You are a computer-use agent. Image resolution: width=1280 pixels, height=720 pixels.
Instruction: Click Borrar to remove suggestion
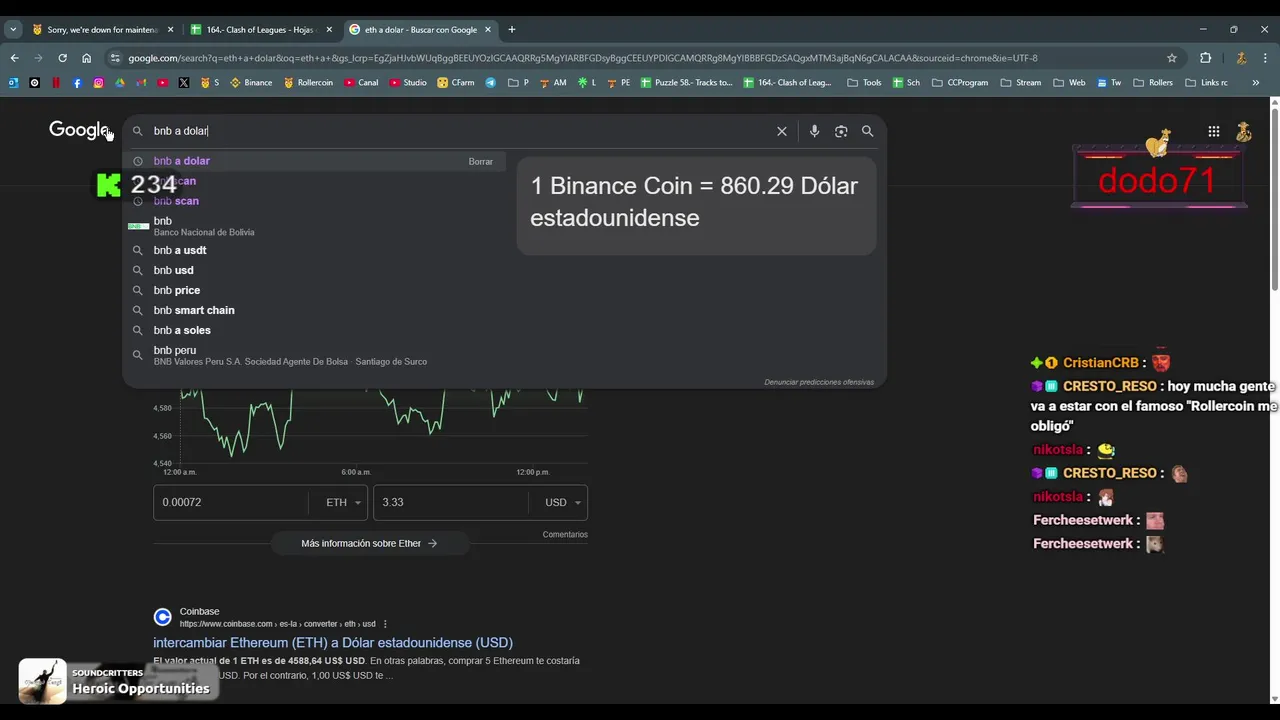tap(480, 162)
